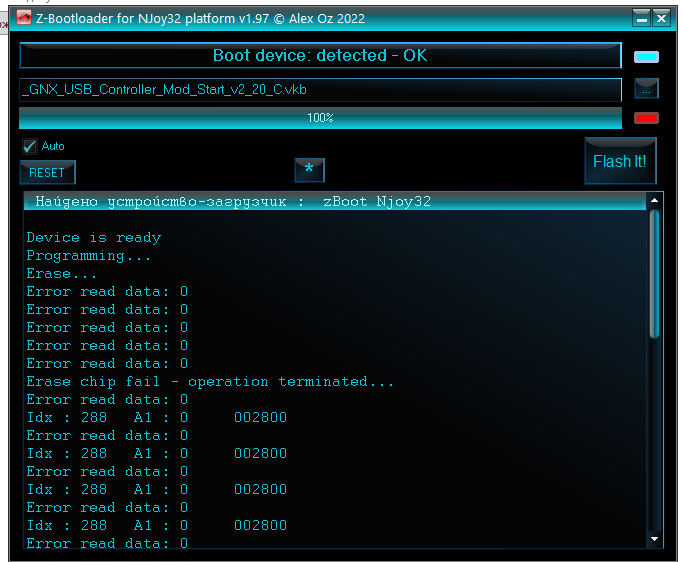The width and height of the screenshot is (682, 562).
Task: Toggle the Auto checkbox
Action: (x=30, y=146)
